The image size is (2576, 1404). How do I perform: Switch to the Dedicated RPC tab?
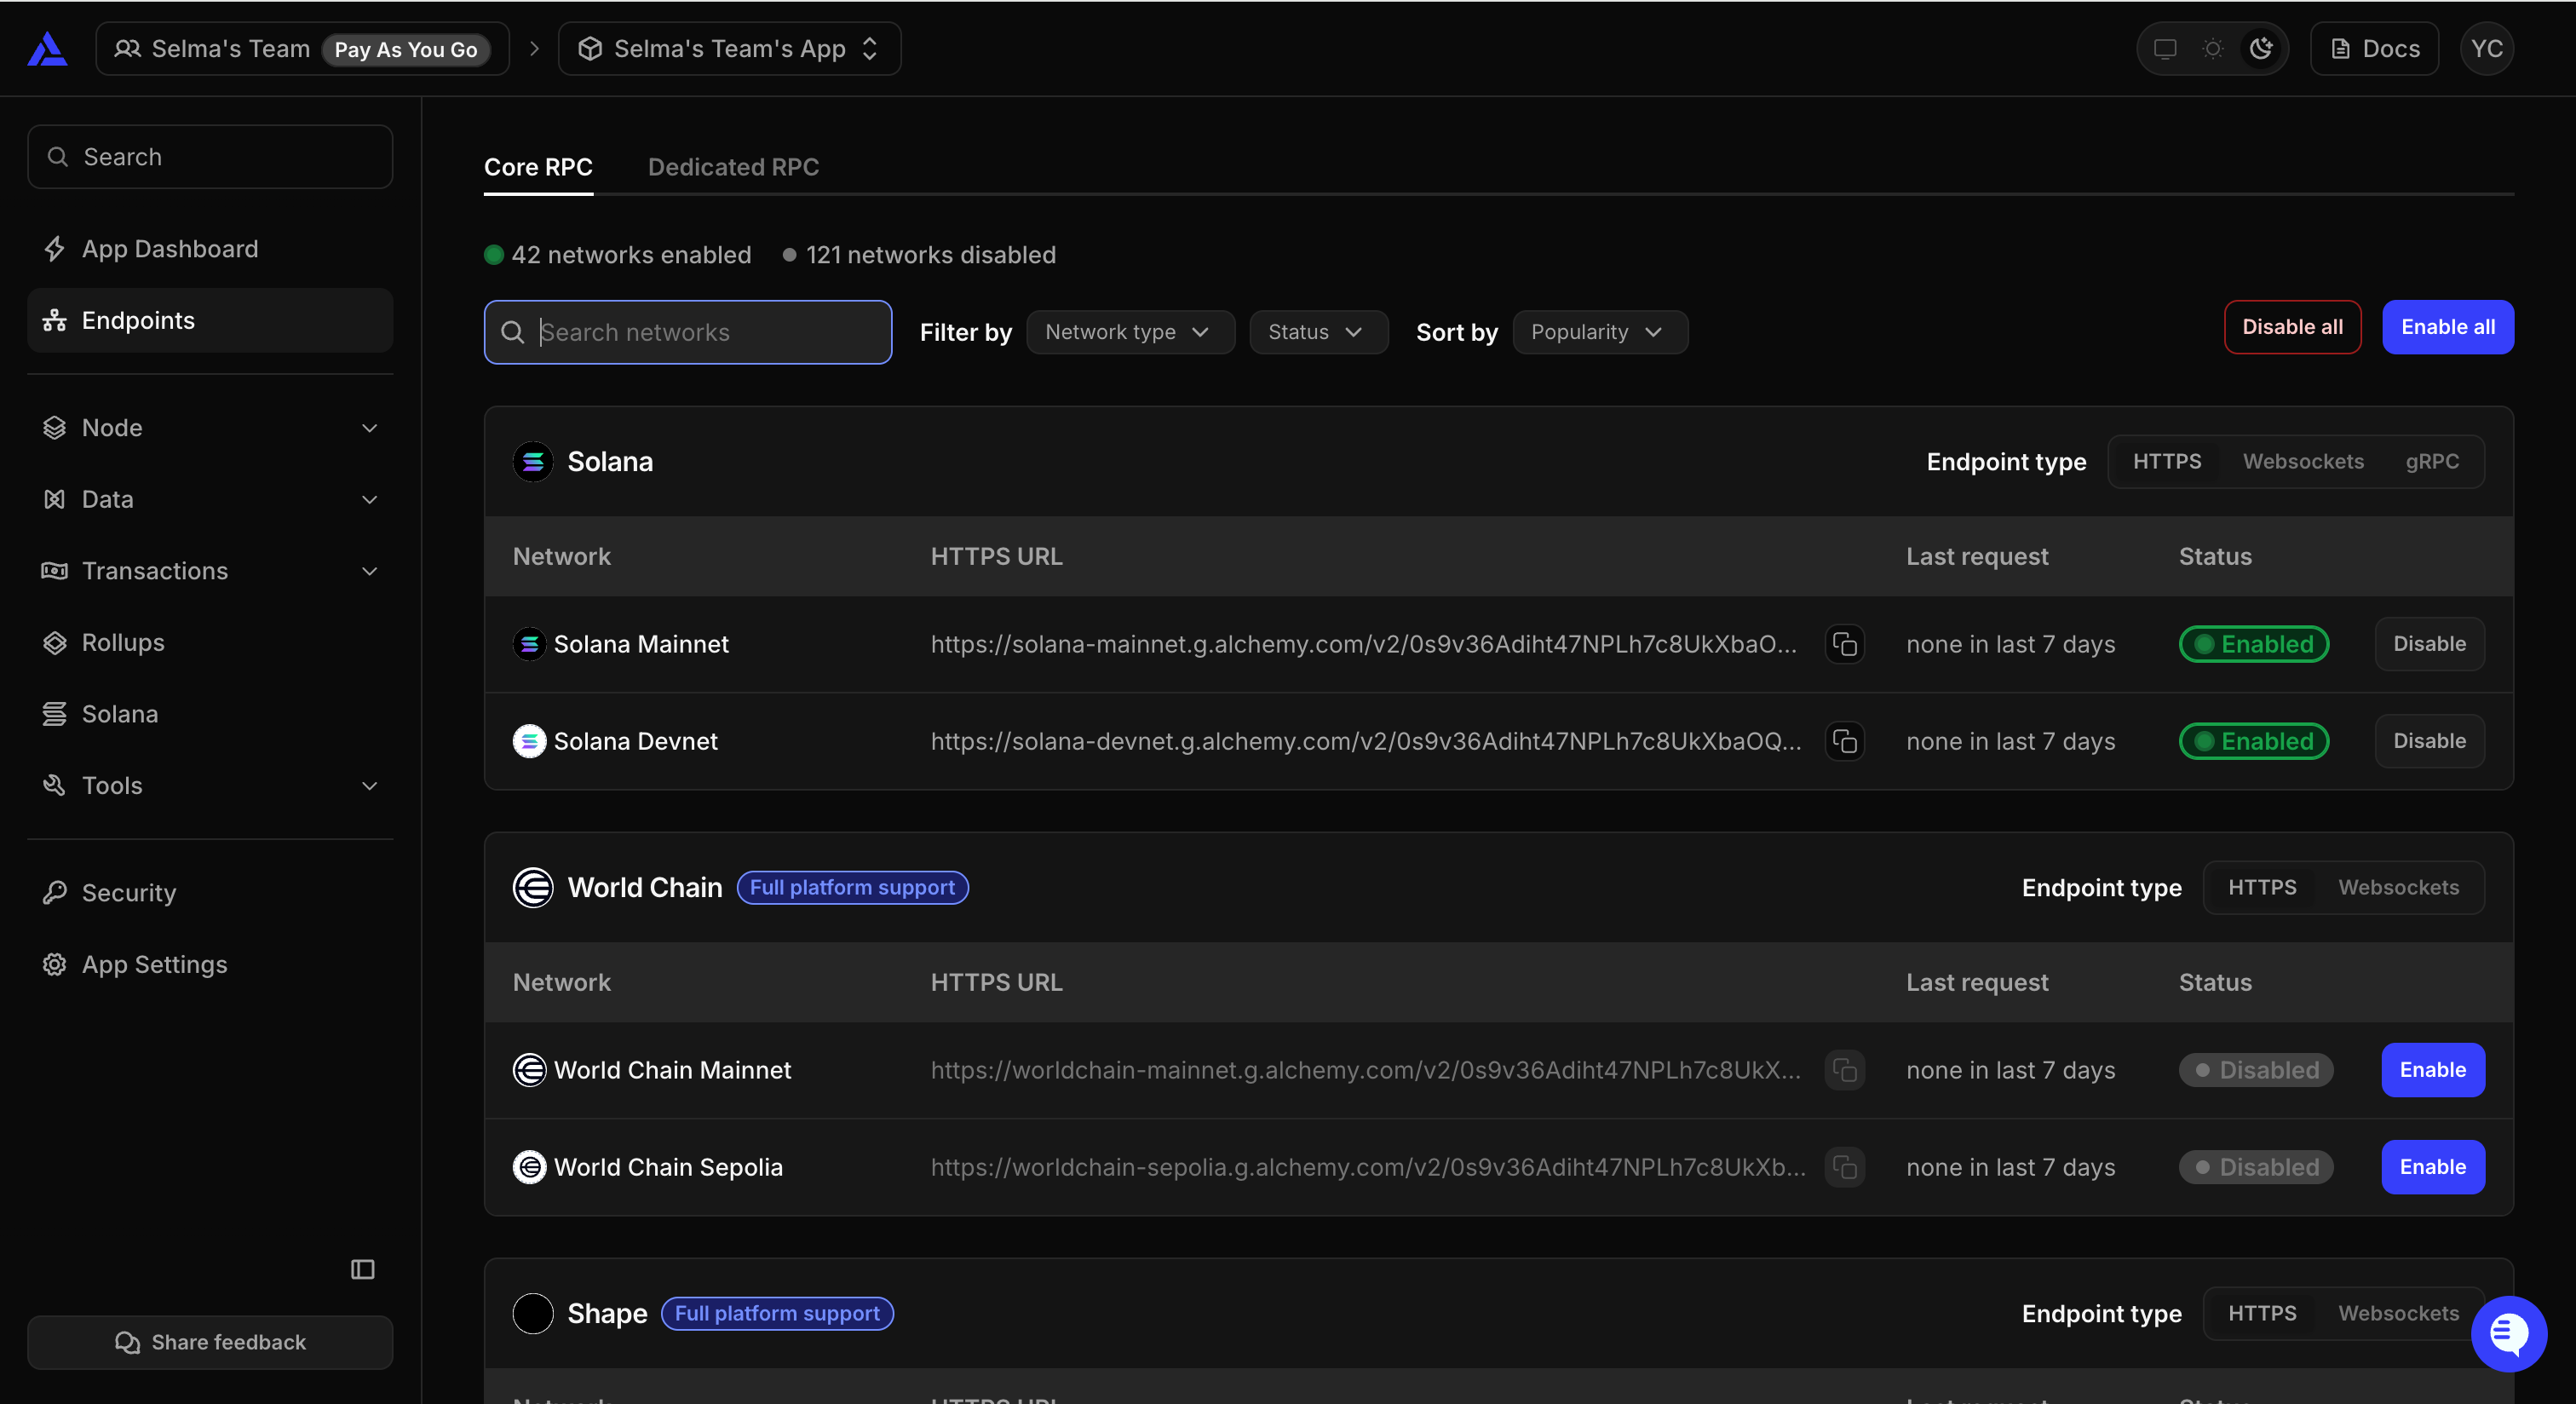point(733,167)
